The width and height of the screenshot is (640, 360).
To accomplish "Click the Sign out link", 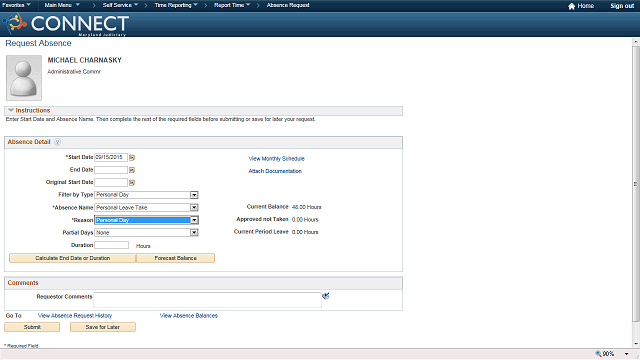I will pyautogui.click(x=622, y=6).
